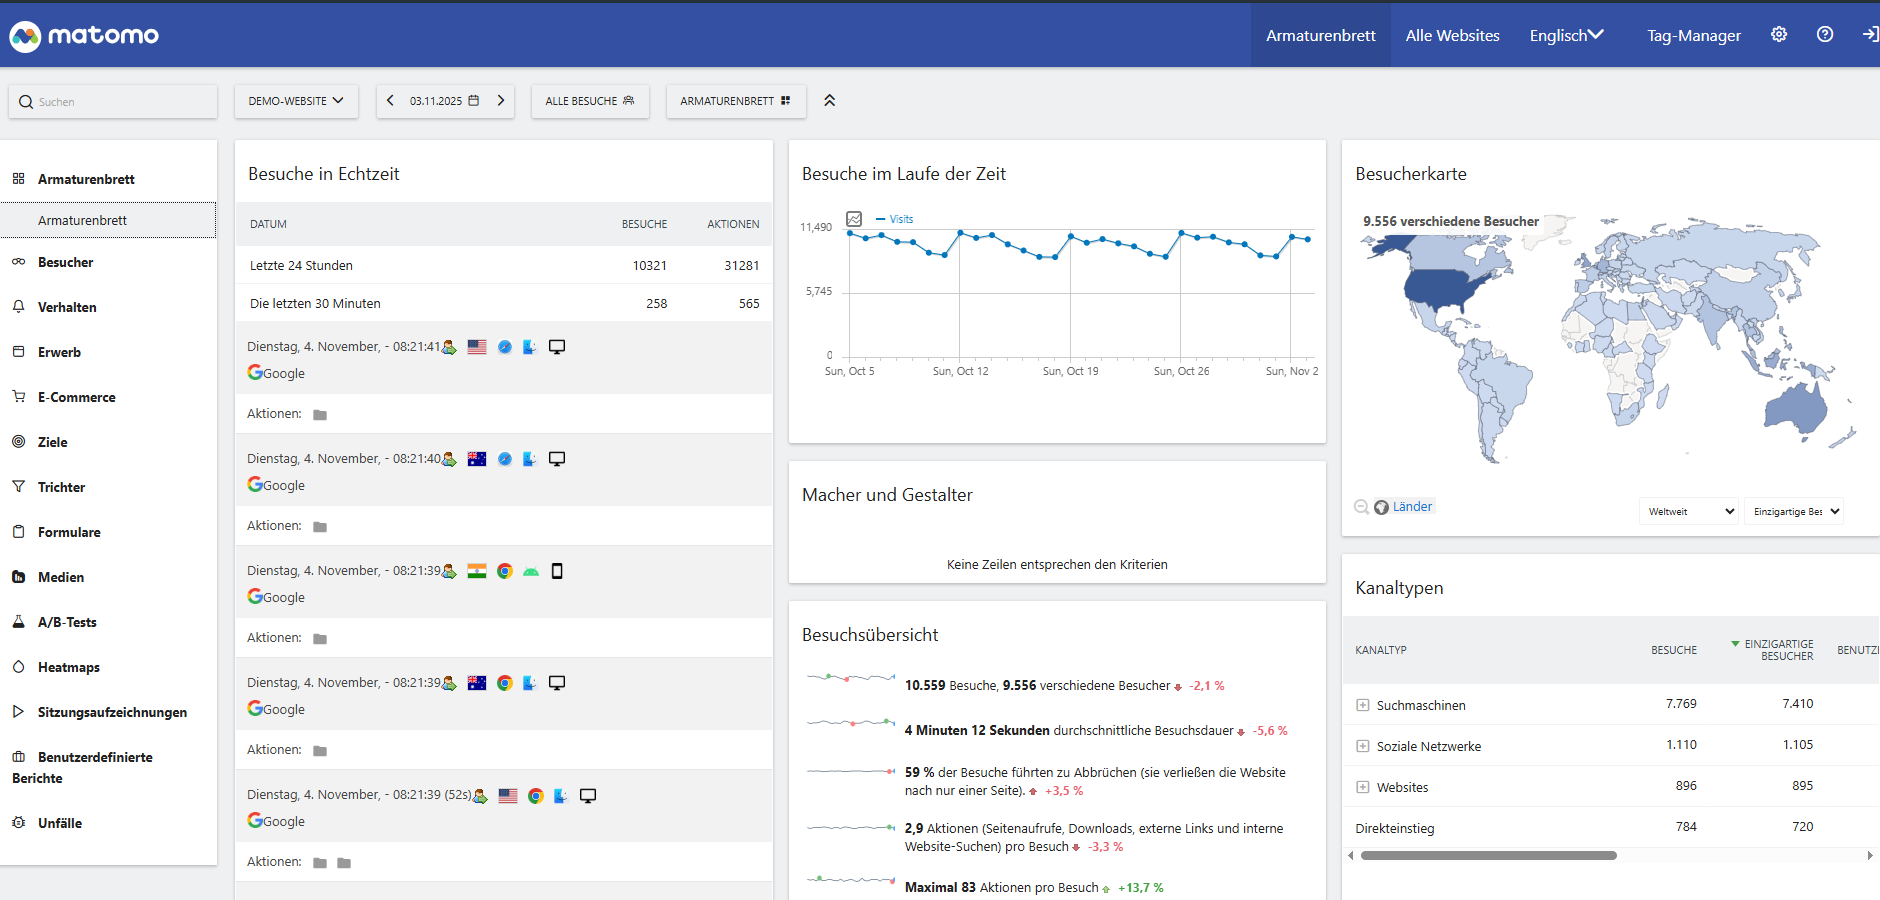Viewport: 1880px width, 900px height.
Task: Go to previous date with left arrow
Action: tap(390, 101)
